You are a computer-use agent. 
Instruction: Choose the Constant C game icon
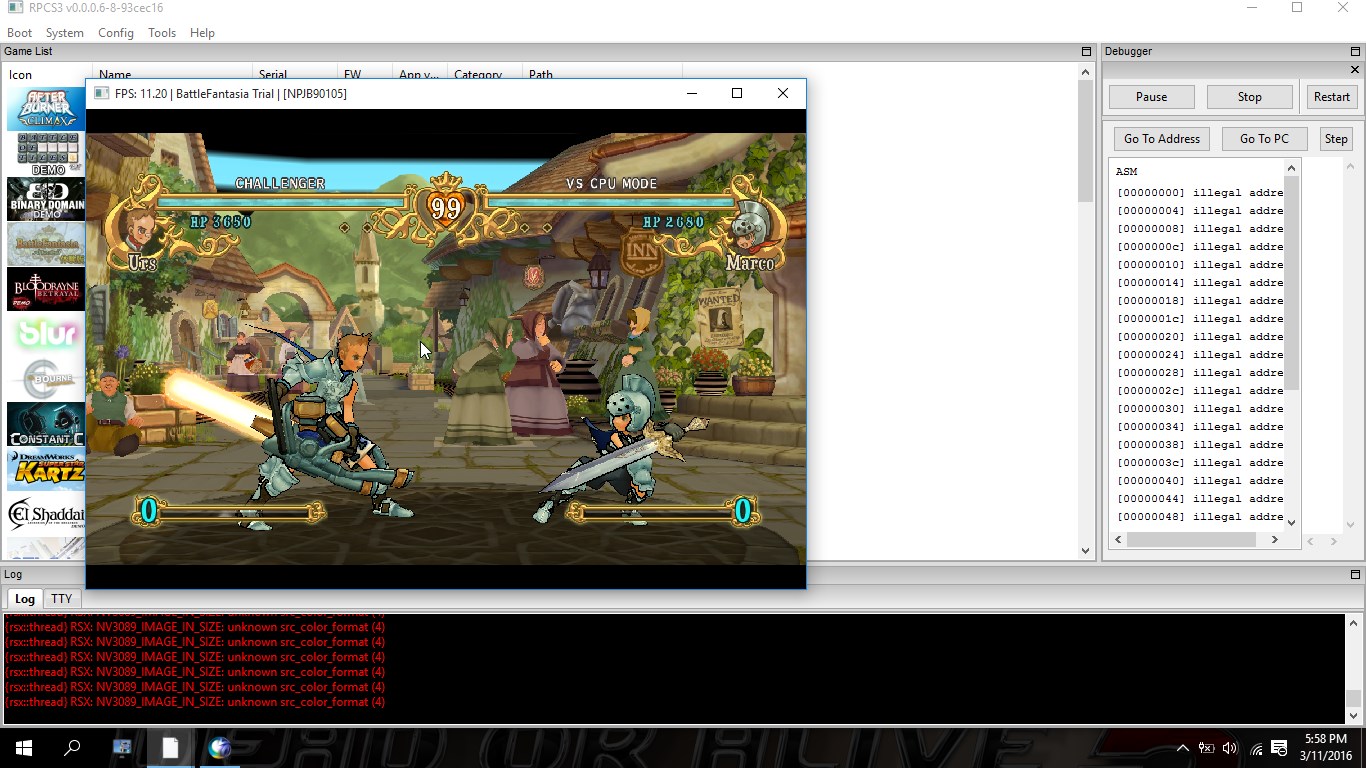pos(45,424)
